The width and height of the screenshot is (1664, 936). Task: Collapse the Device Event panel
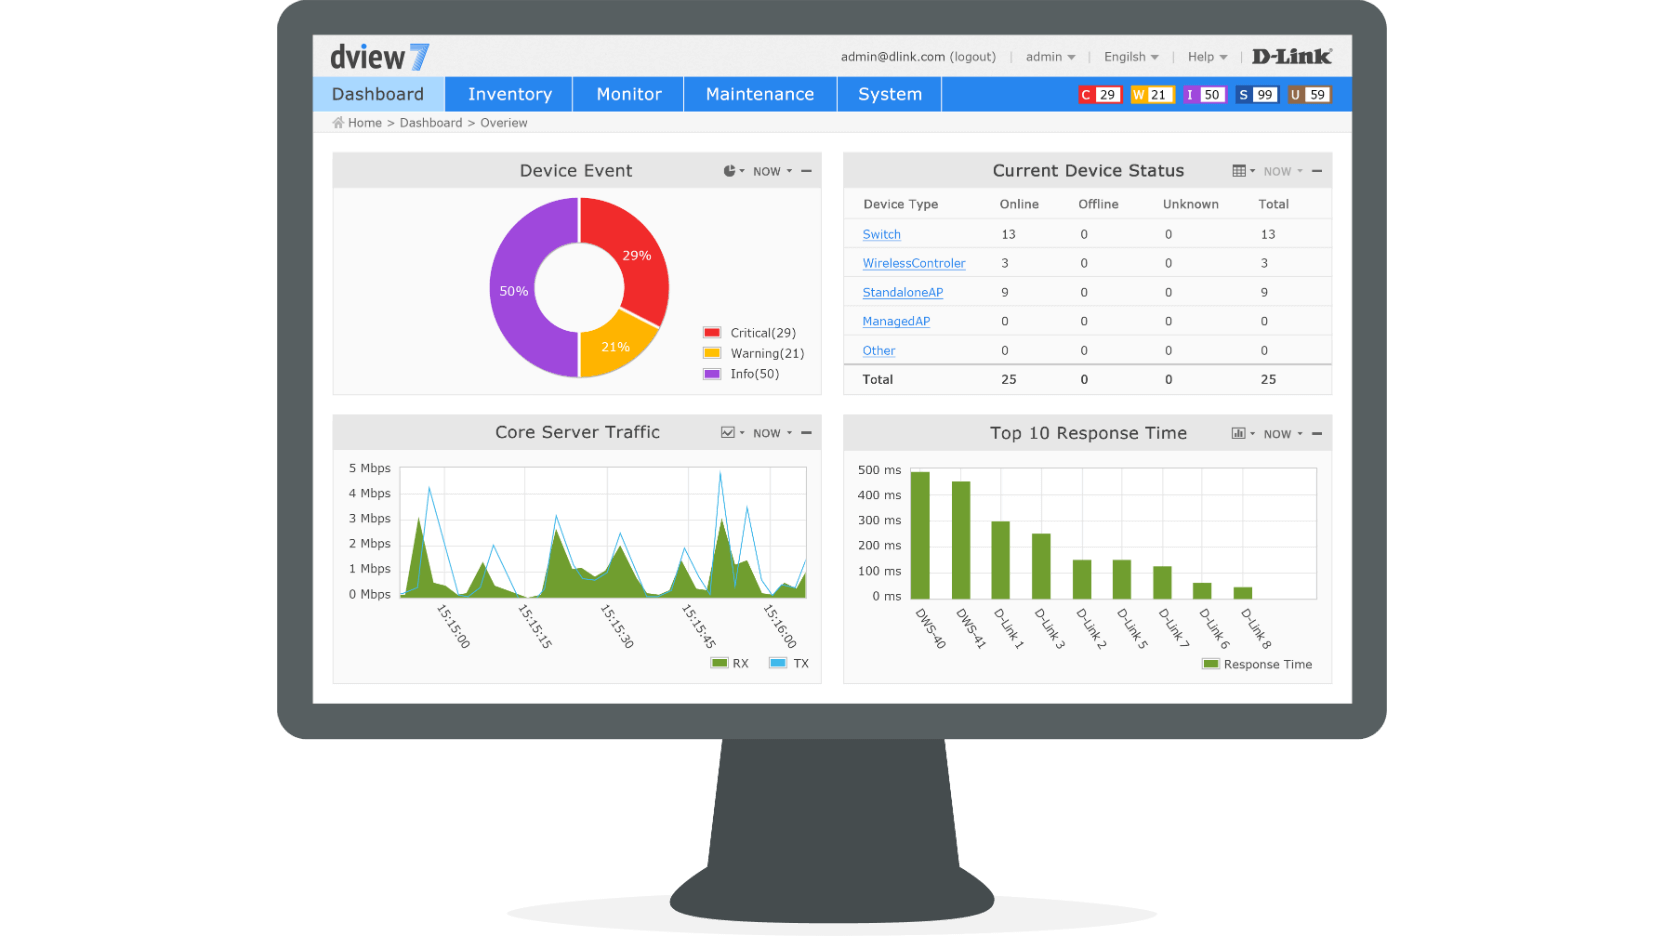tap(806, 171)
